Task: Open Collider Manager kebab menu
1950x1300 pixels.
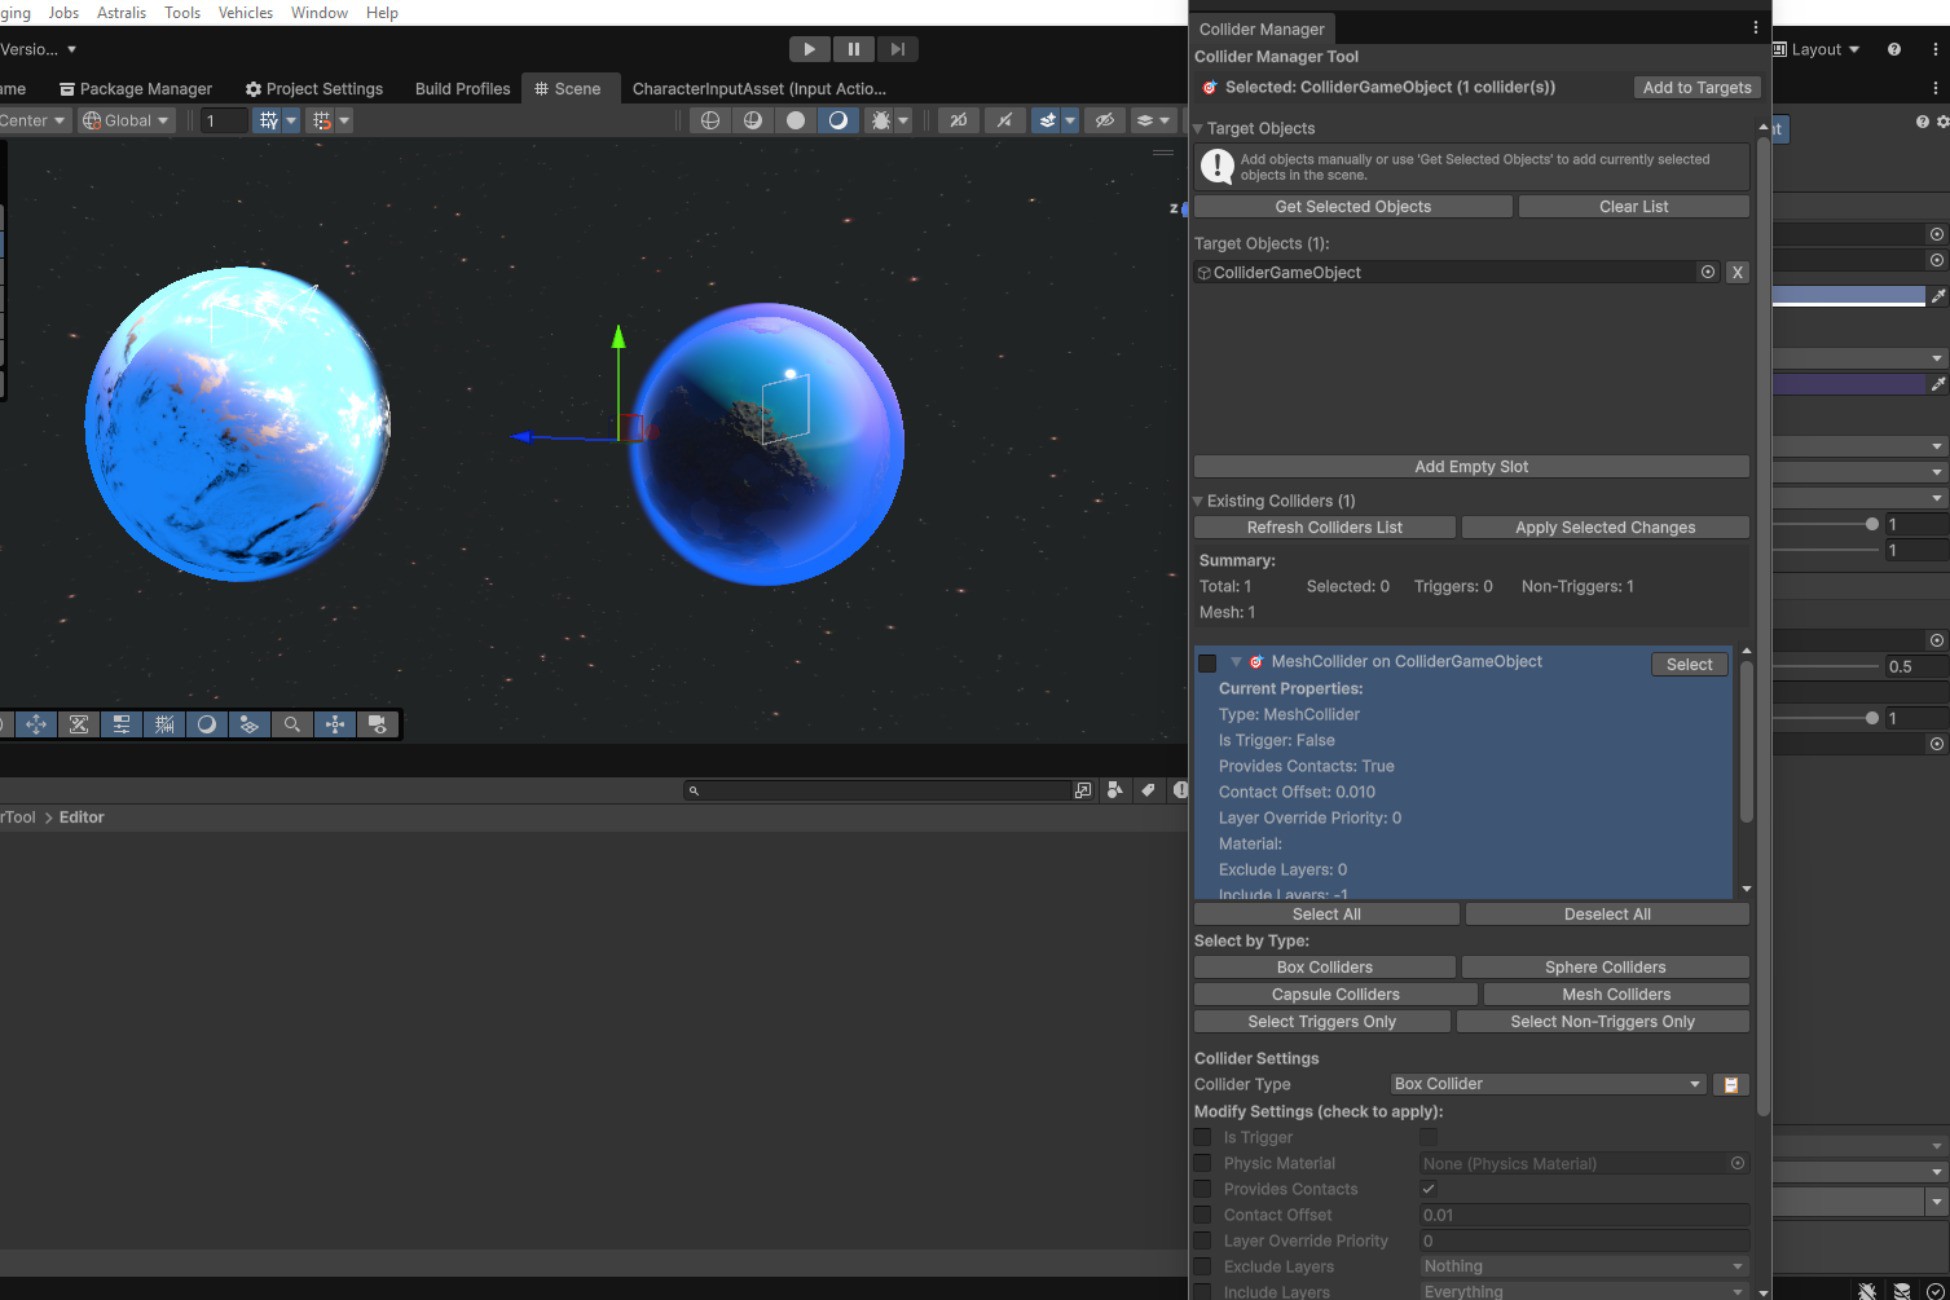Action: [x=1755, y=29]
